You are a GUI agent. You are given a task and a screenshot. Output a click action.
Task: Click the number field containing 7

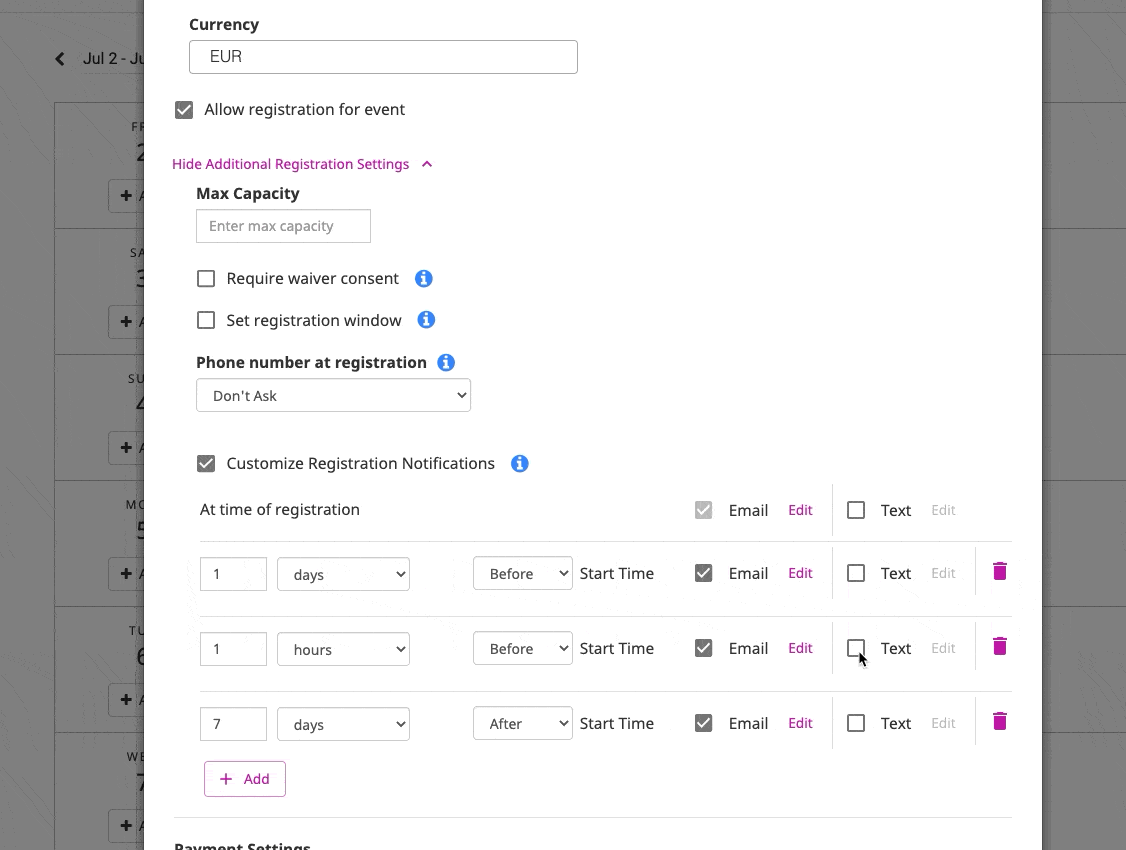[233, 724]
